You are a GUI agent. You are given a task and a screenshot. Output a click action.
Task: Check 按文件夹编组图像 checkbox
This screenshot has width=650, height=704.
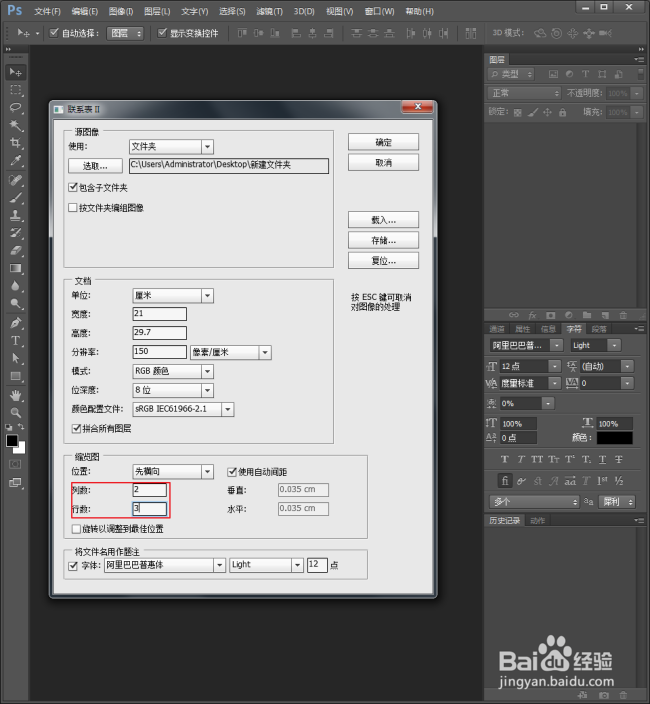73,207
